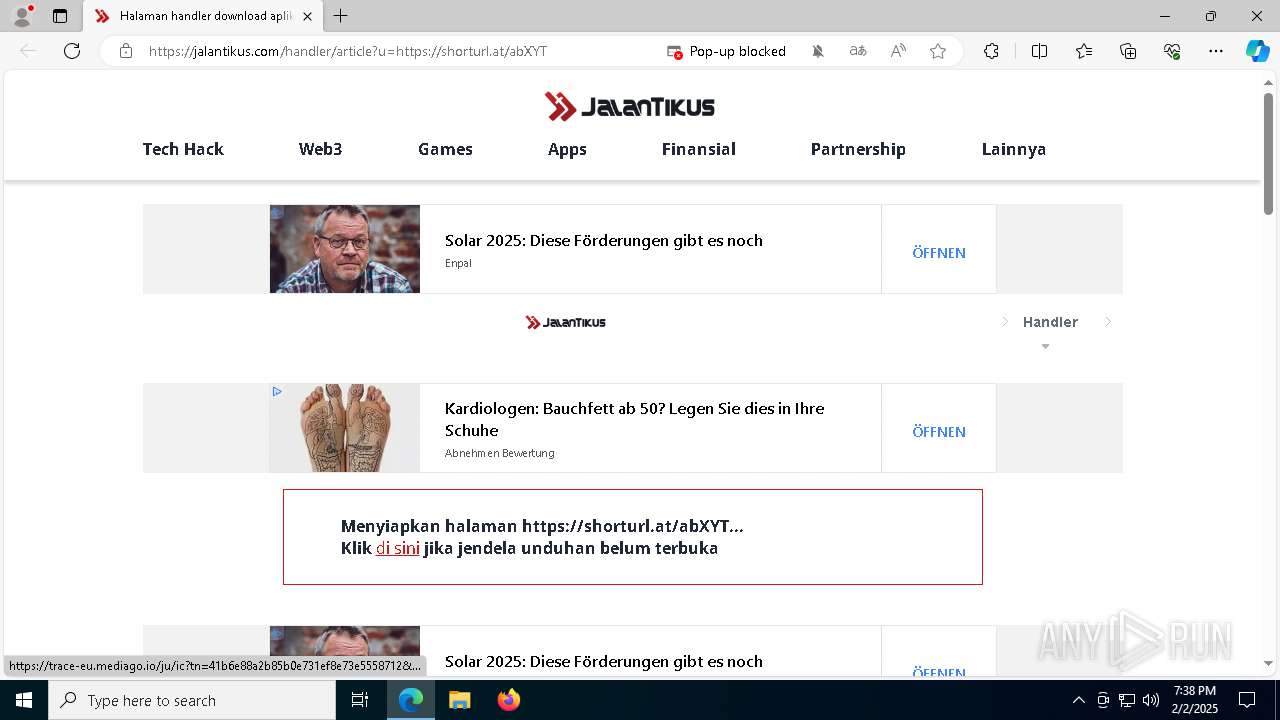Click Kardiologen Bauchfett ad headline

coord(634,419)
